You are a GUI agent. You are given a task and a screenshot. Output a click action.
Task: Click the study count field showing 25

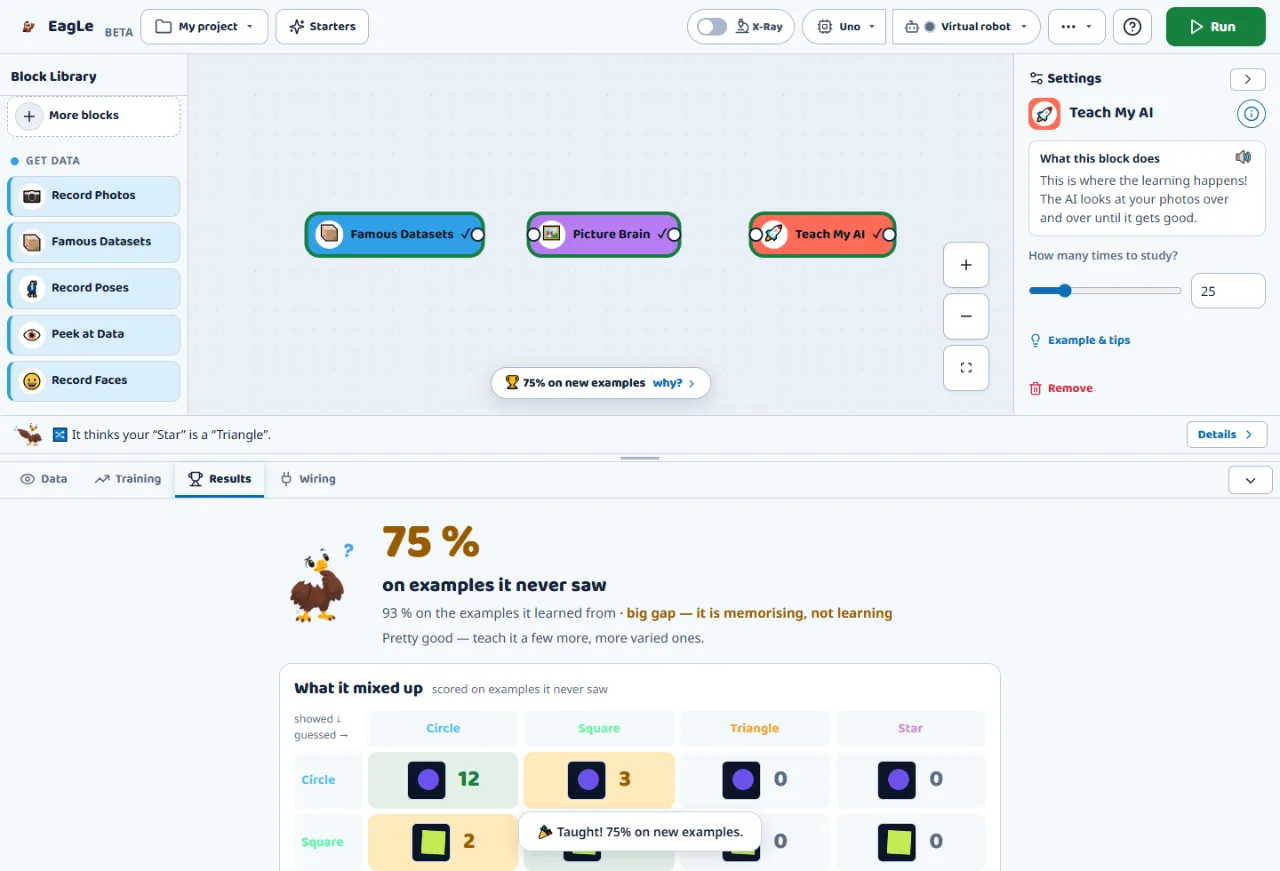[x=1228, y=291]
